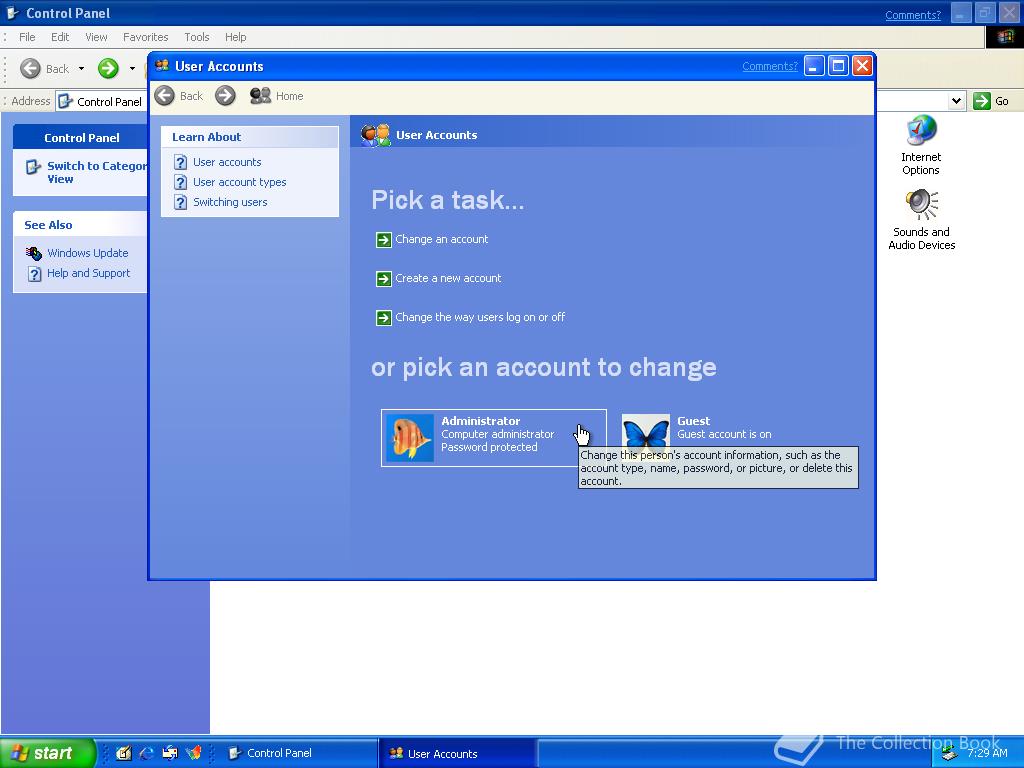Click green Forward button in Control Panel
1024x768 pixels.
pos(108,69)
